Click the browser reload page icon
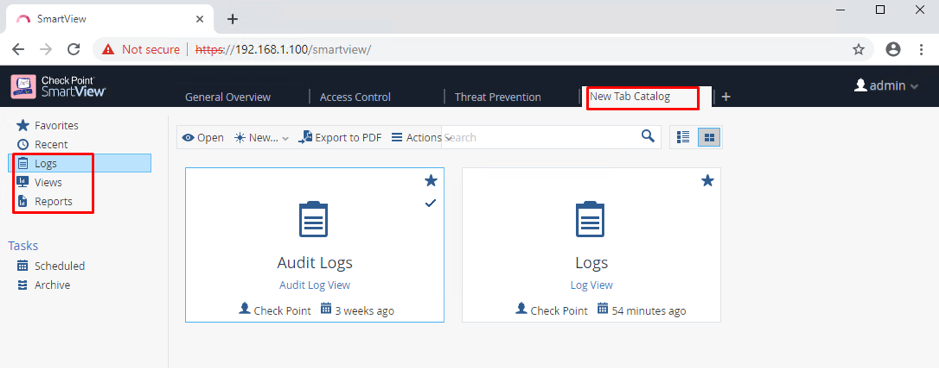939x368 pixels. [73, 49]
